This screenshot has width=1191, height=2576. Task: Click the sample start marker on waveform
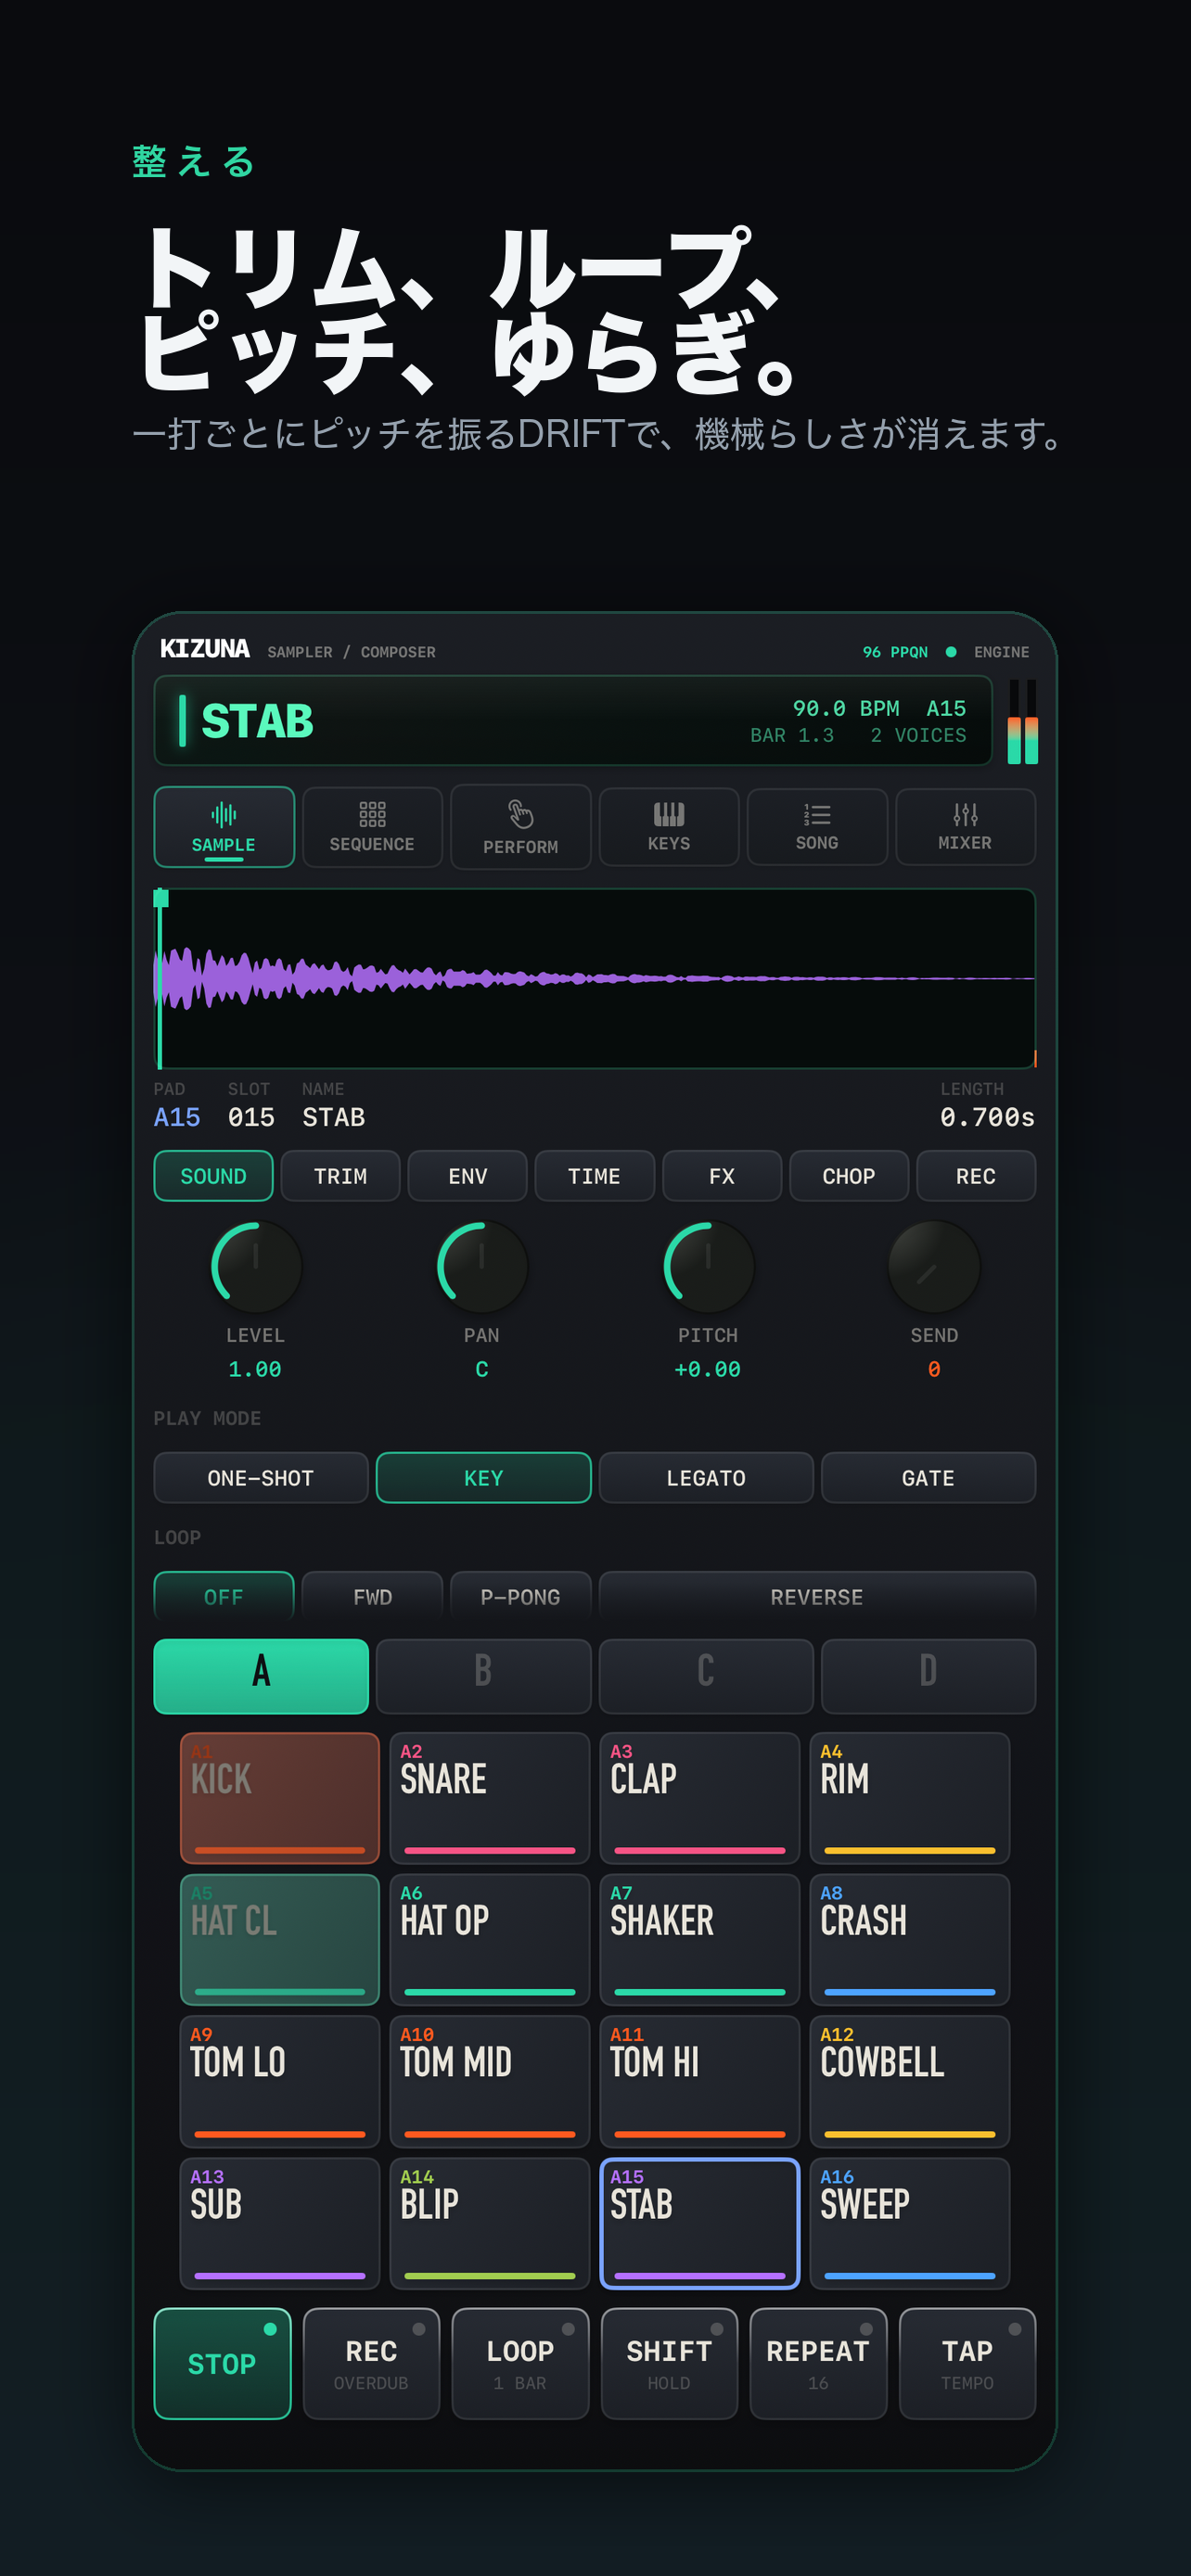160,897
